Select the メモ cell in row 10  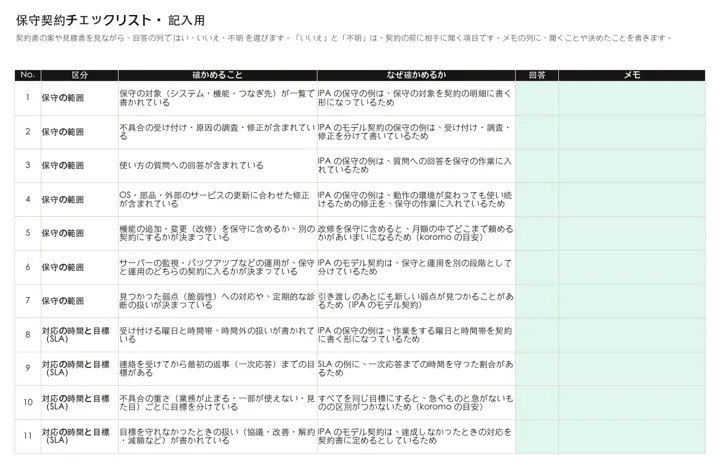click(632, 402)
